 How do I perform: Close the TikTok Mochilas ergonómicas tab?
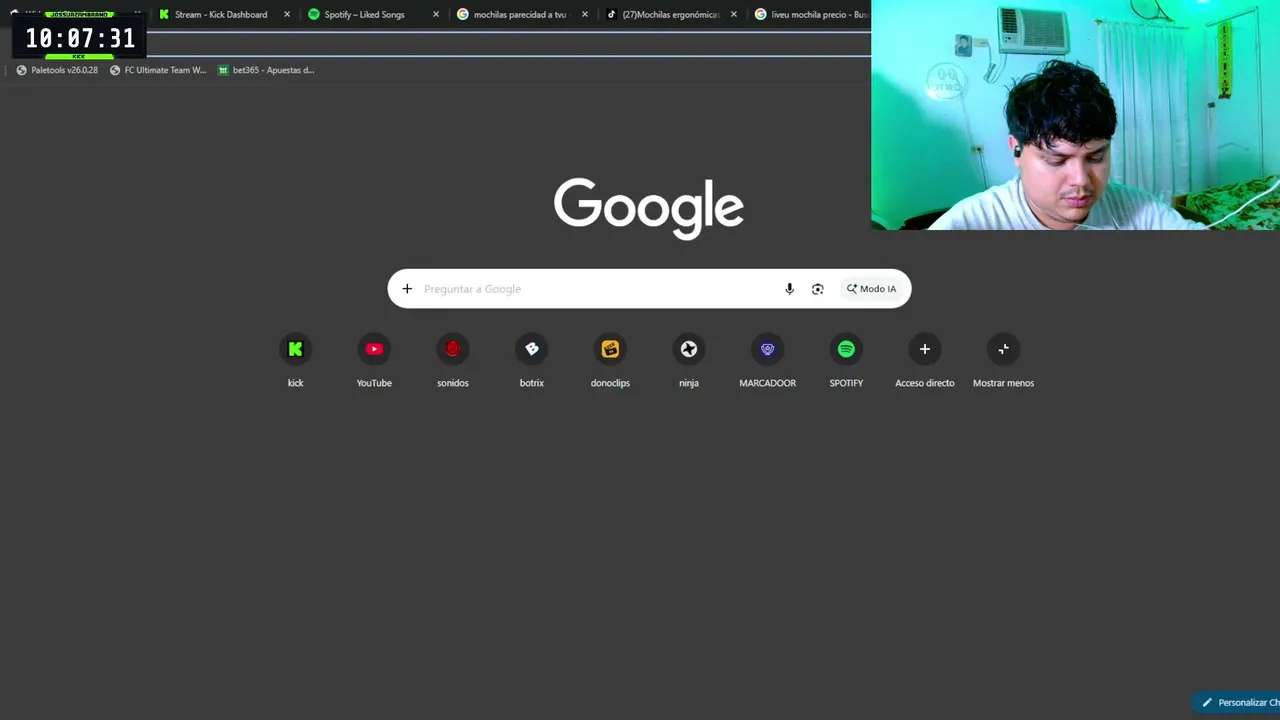click(734, 15)
